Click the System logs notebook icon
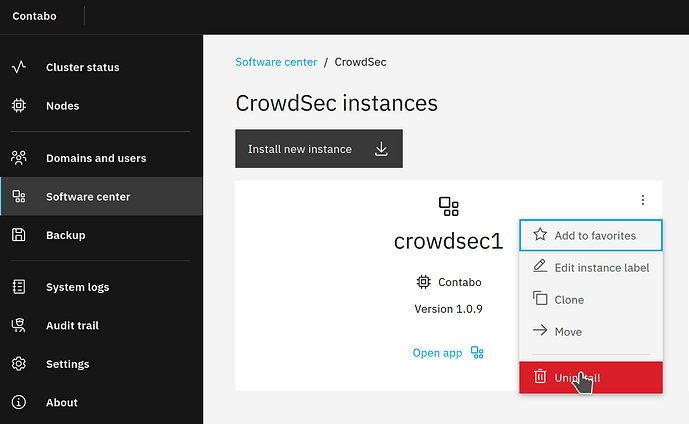Viewport: 689px width, 424px height. point(18,286)
